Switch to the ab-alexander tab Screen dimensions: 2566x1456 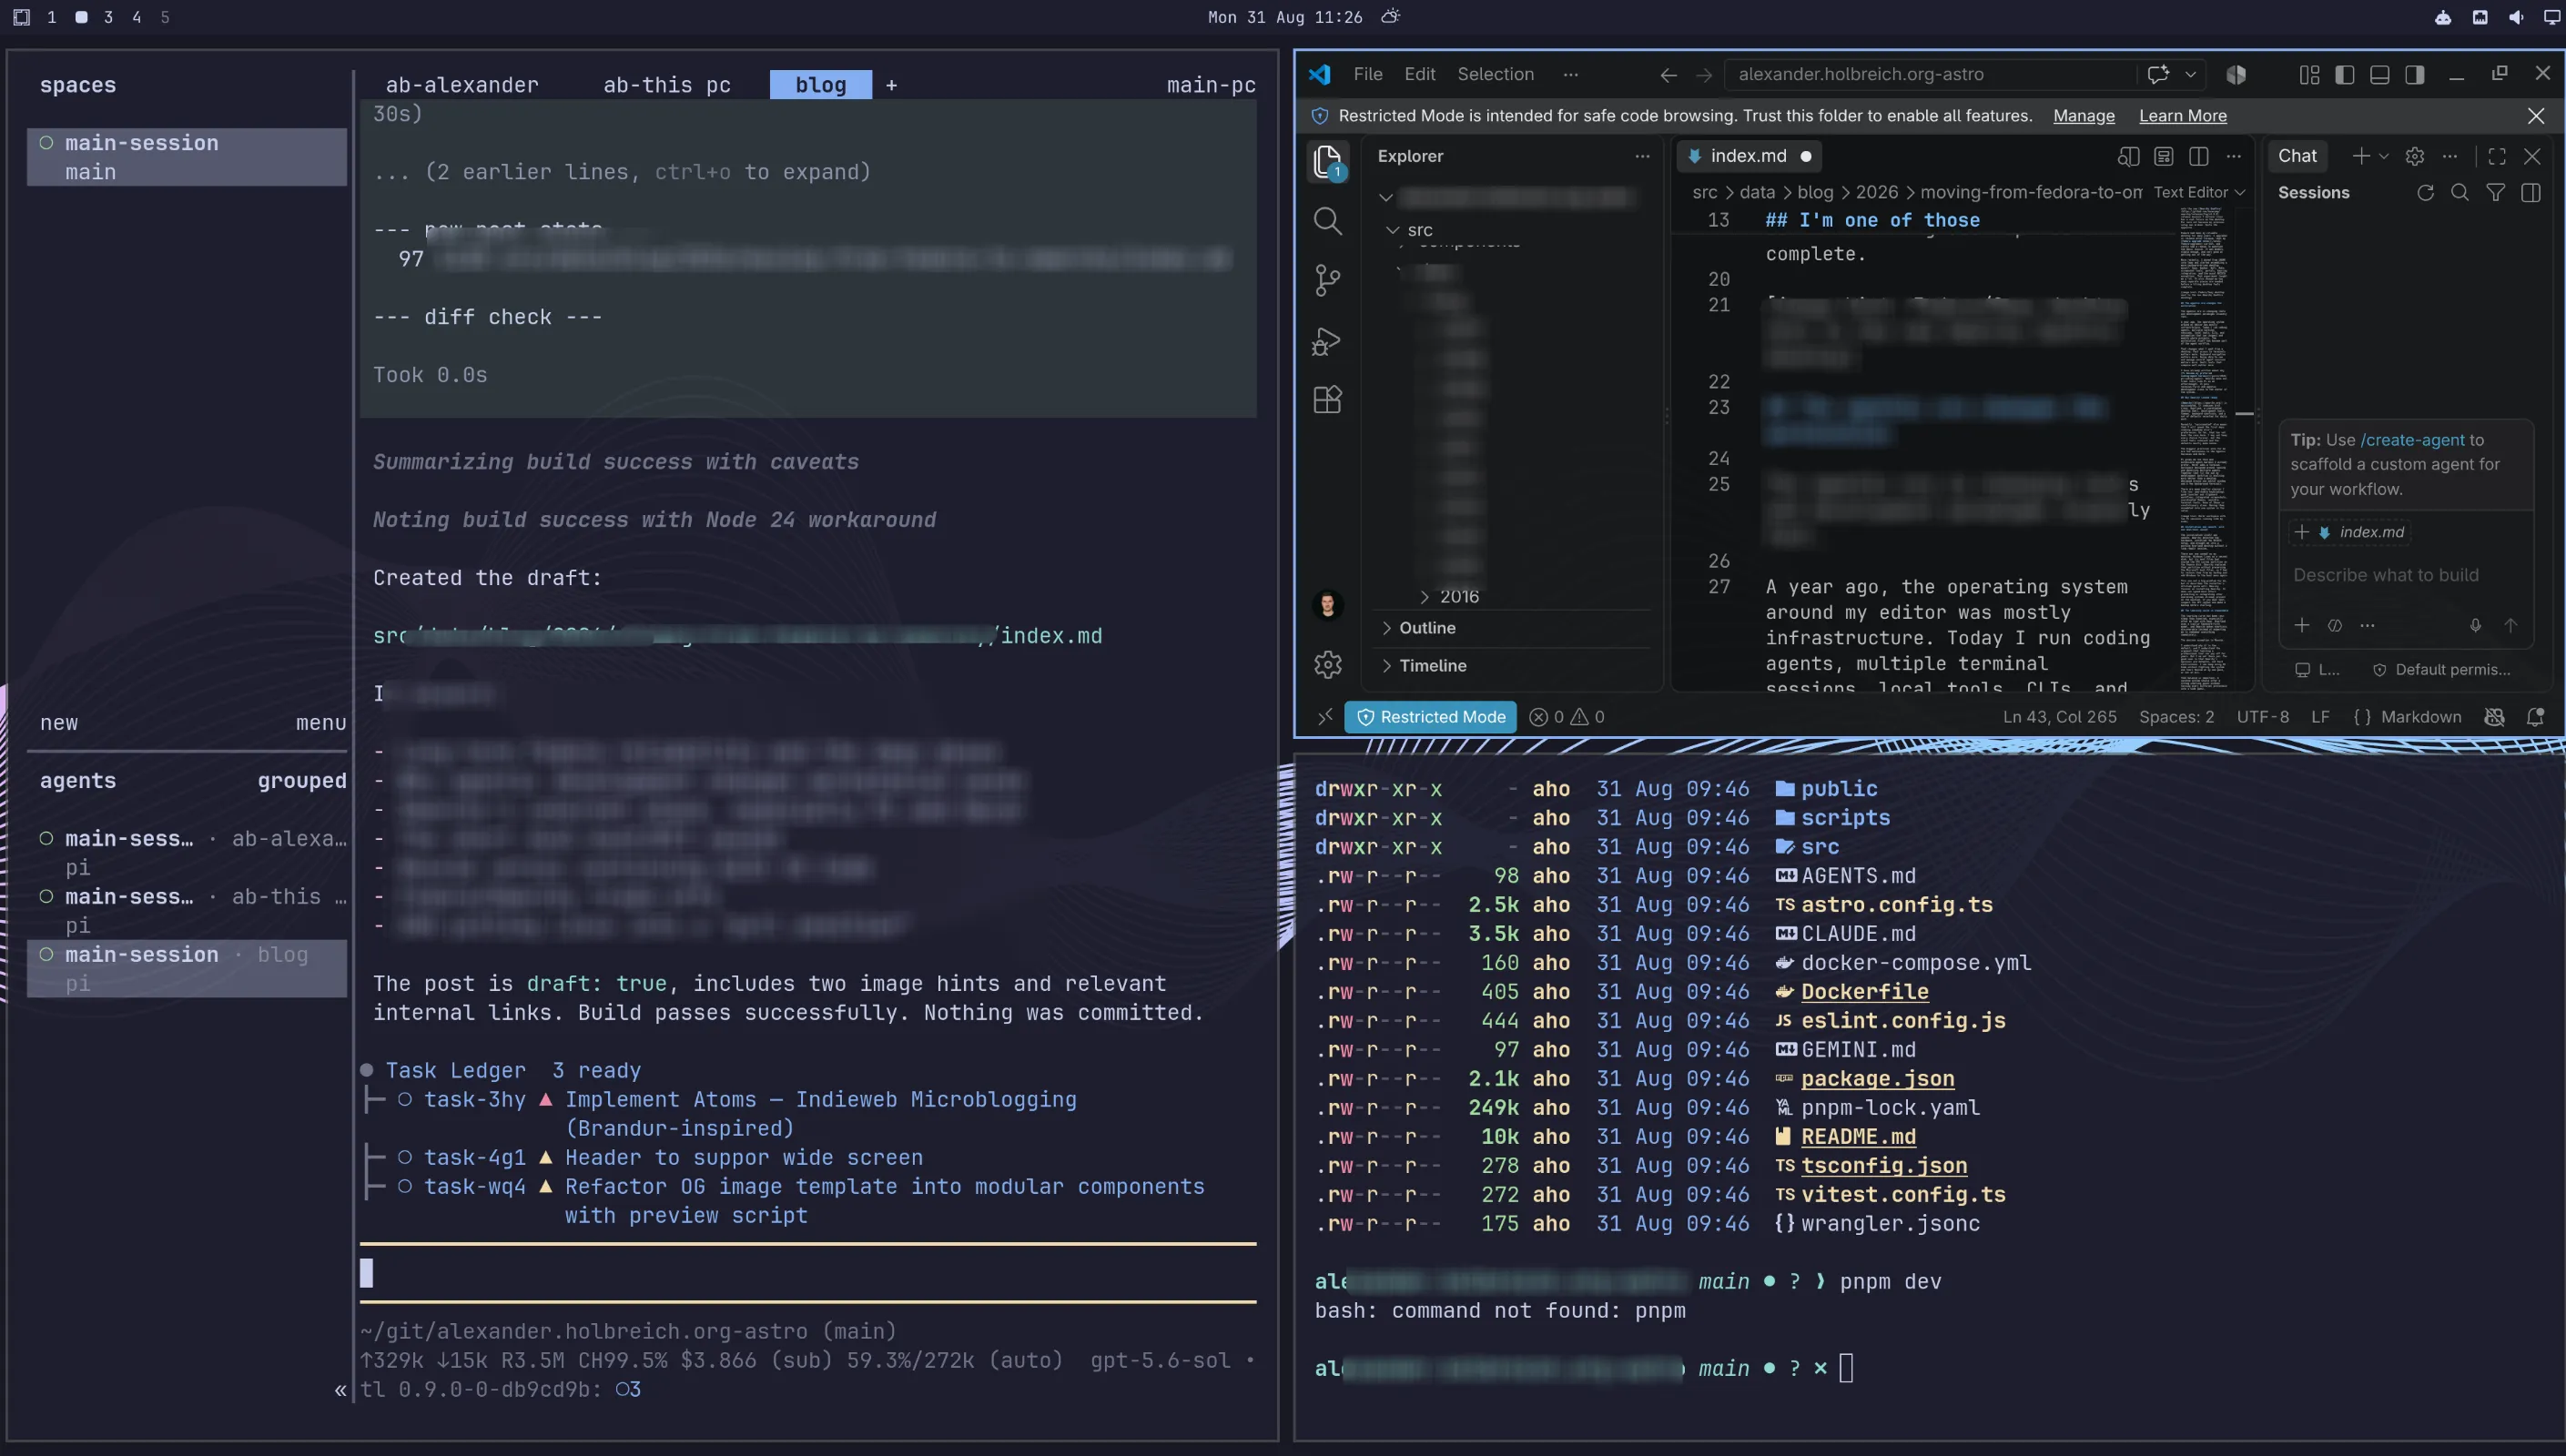coord(462,85)
